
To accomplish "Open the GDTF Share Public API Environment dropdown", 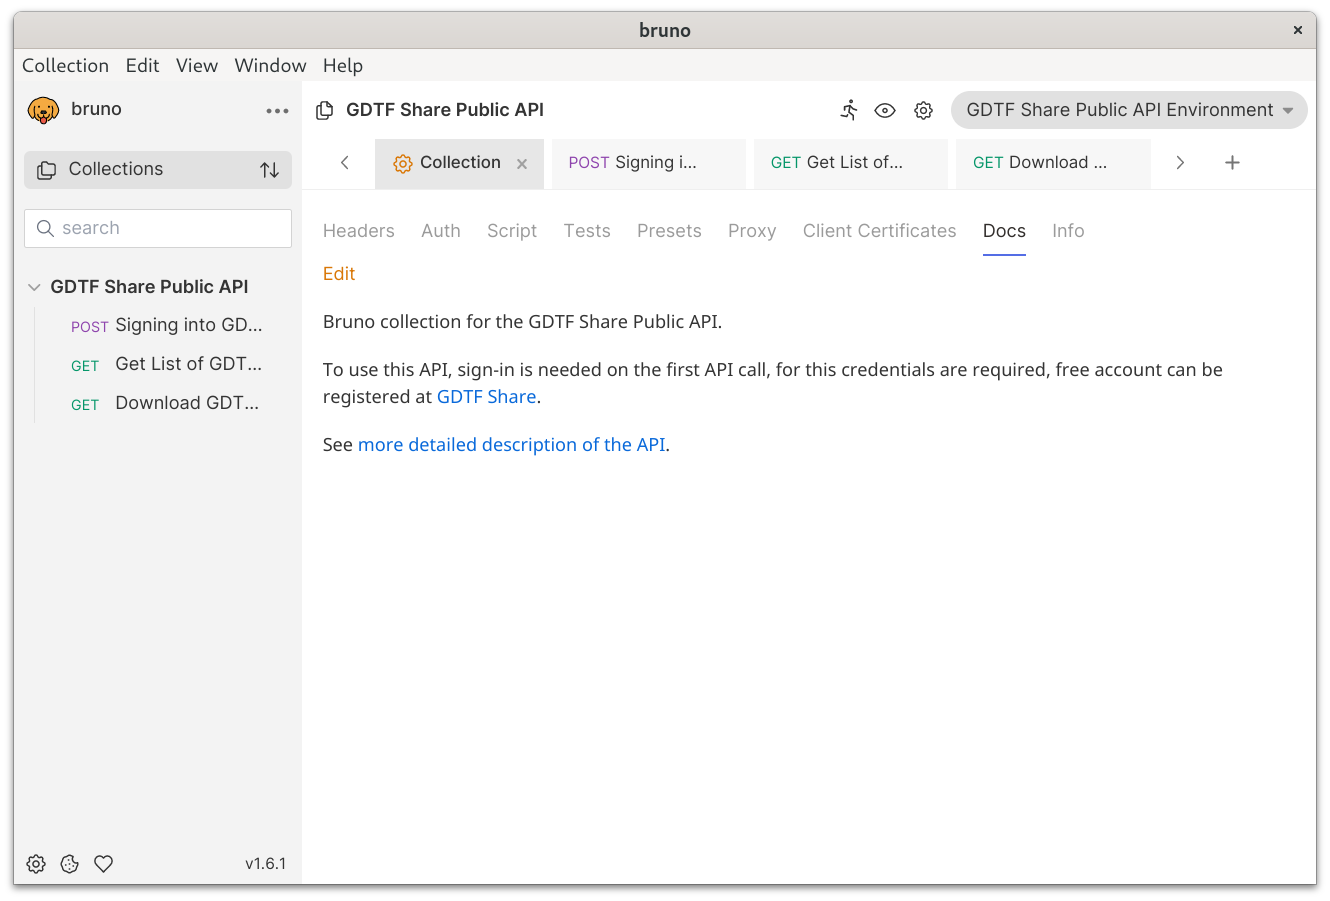I will pyautogui.click(x=1129, y=110).
